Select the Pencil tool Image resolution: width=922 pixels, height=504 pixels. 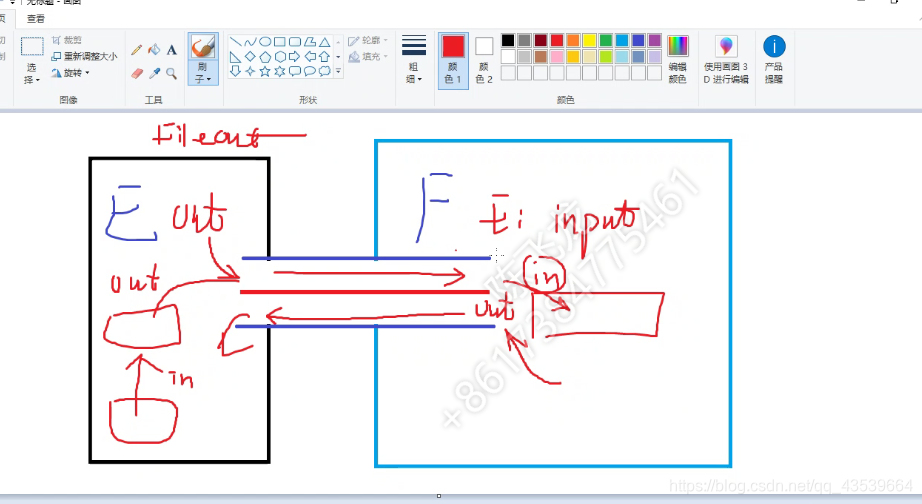[136, 50]
